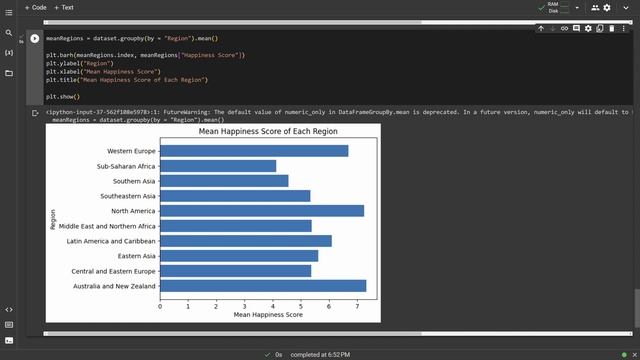Image resolution: width=640 pixels, height=360 pixels.
Task: Open cell editor settings gear
Action: [x=588, y=29]
